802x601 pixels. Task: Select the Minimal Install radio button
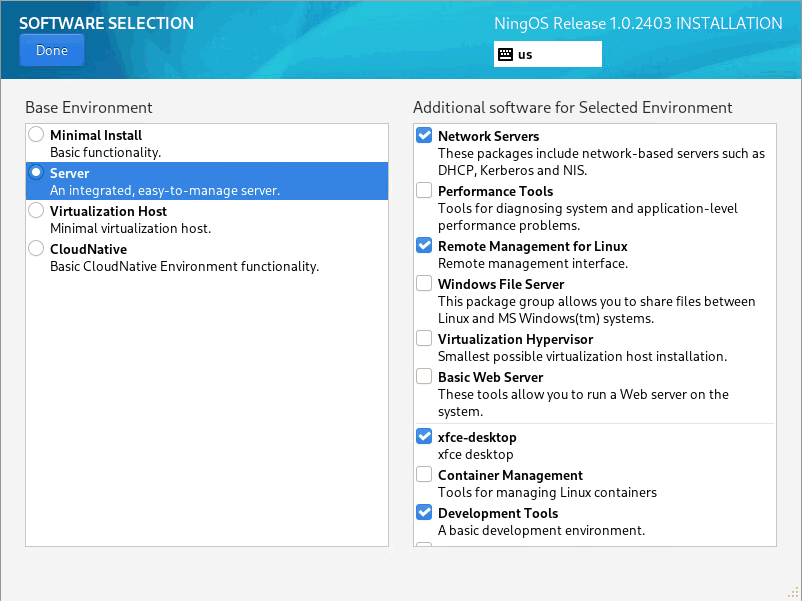point(36,135)
